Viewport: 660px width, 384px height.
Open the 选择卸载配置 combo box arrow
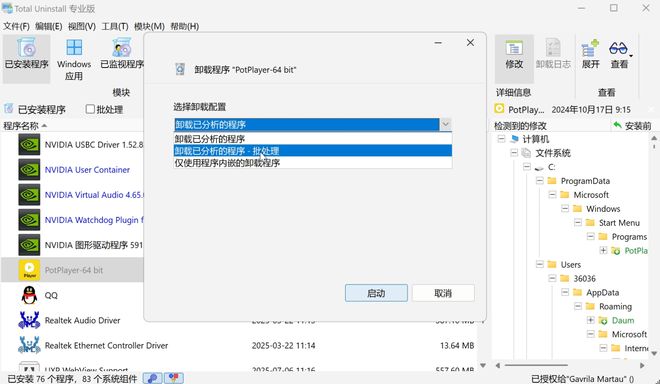pyautogui.click(x=445, y=124)
